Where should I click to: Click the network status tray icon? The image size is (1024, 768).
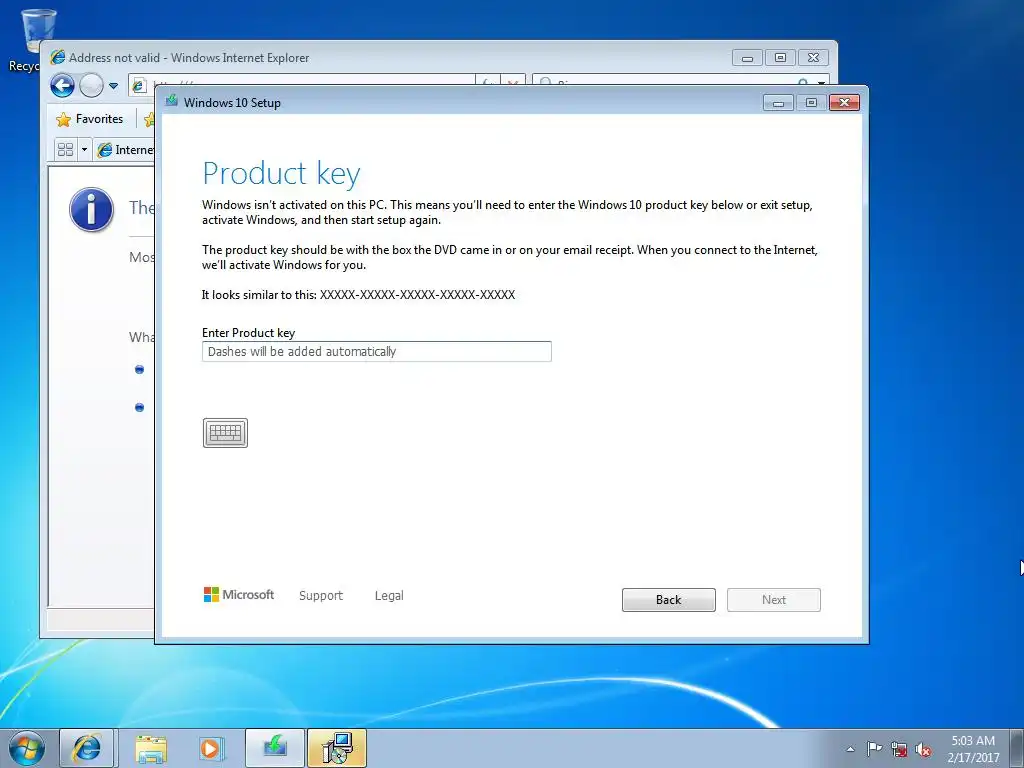[x=899, y=749]
